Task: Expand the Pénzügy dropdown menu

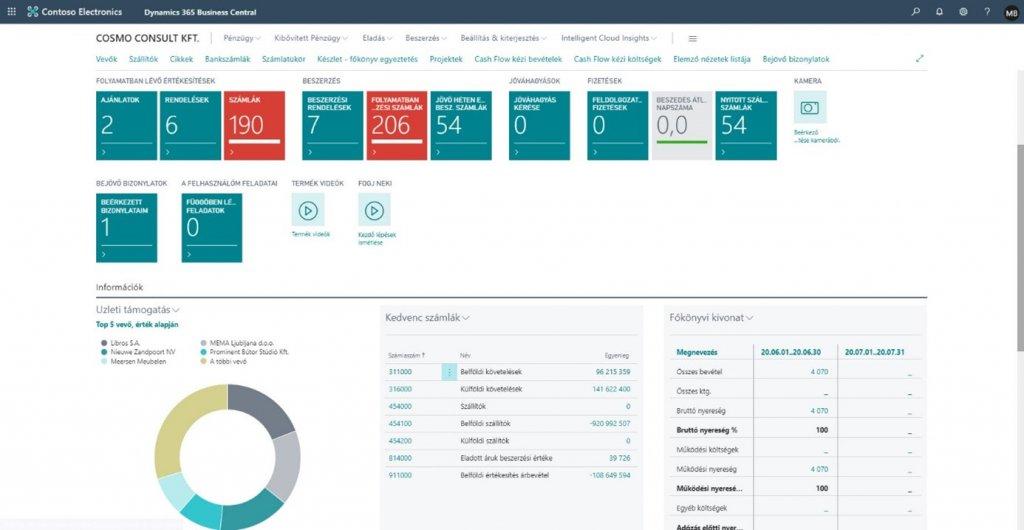Action: coord(240,38)
